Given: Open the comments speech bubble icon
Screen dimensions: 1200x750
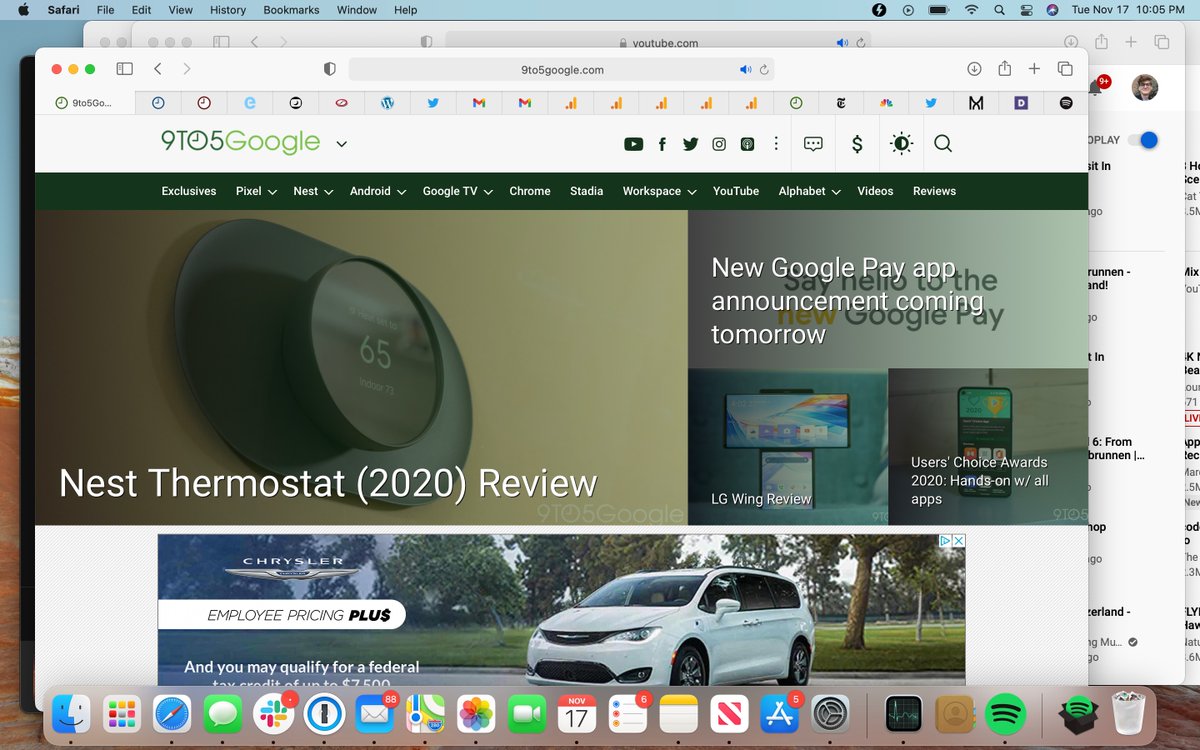Looking at the screenshot, I should 813,144.
